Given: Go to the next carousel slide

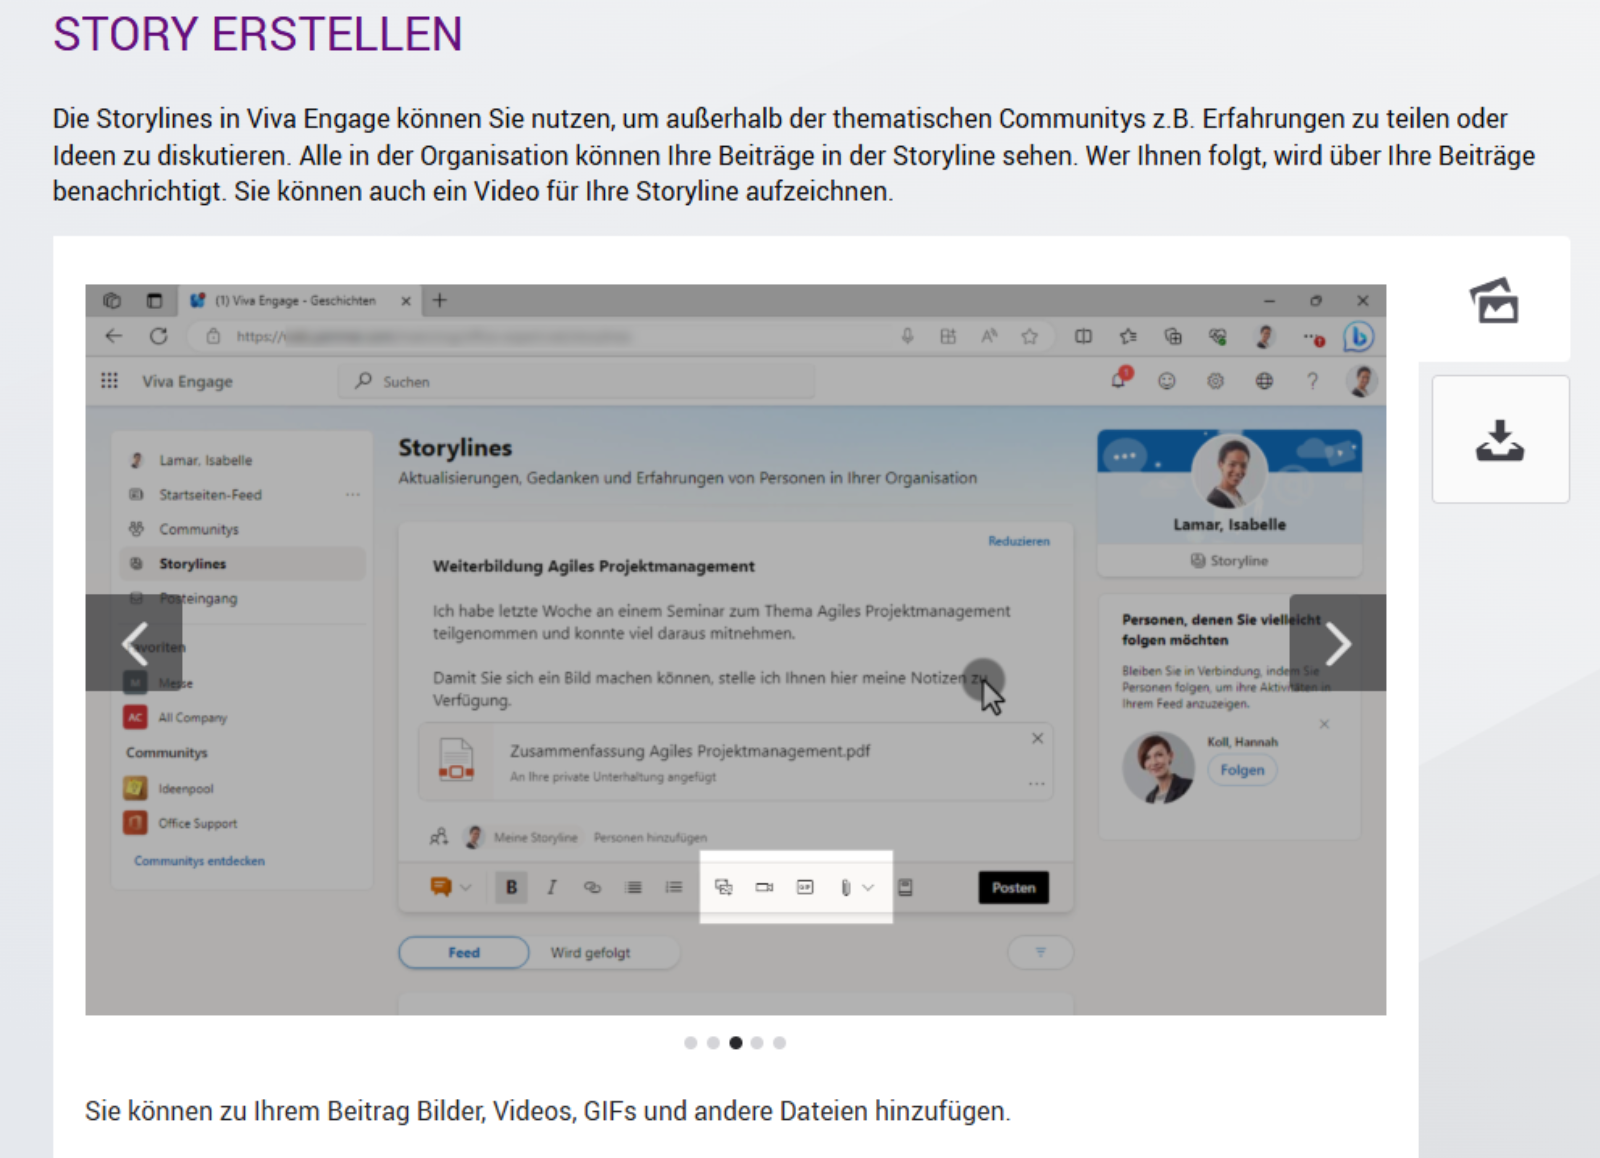Looking at the screenshot, I should coord(1337,643).
